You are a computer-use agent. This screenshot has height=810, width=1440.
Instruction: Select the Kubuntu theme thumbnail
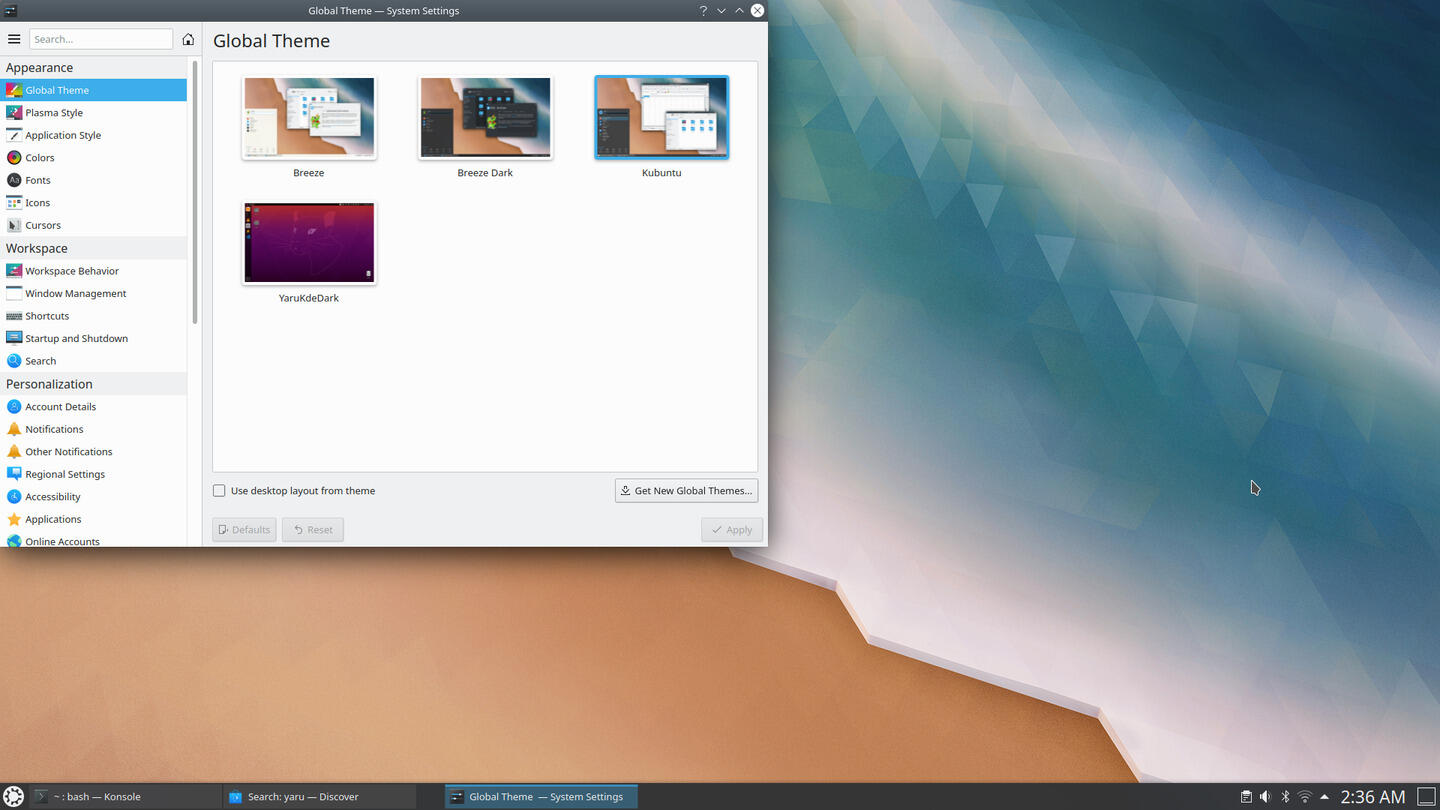(661, 118)
